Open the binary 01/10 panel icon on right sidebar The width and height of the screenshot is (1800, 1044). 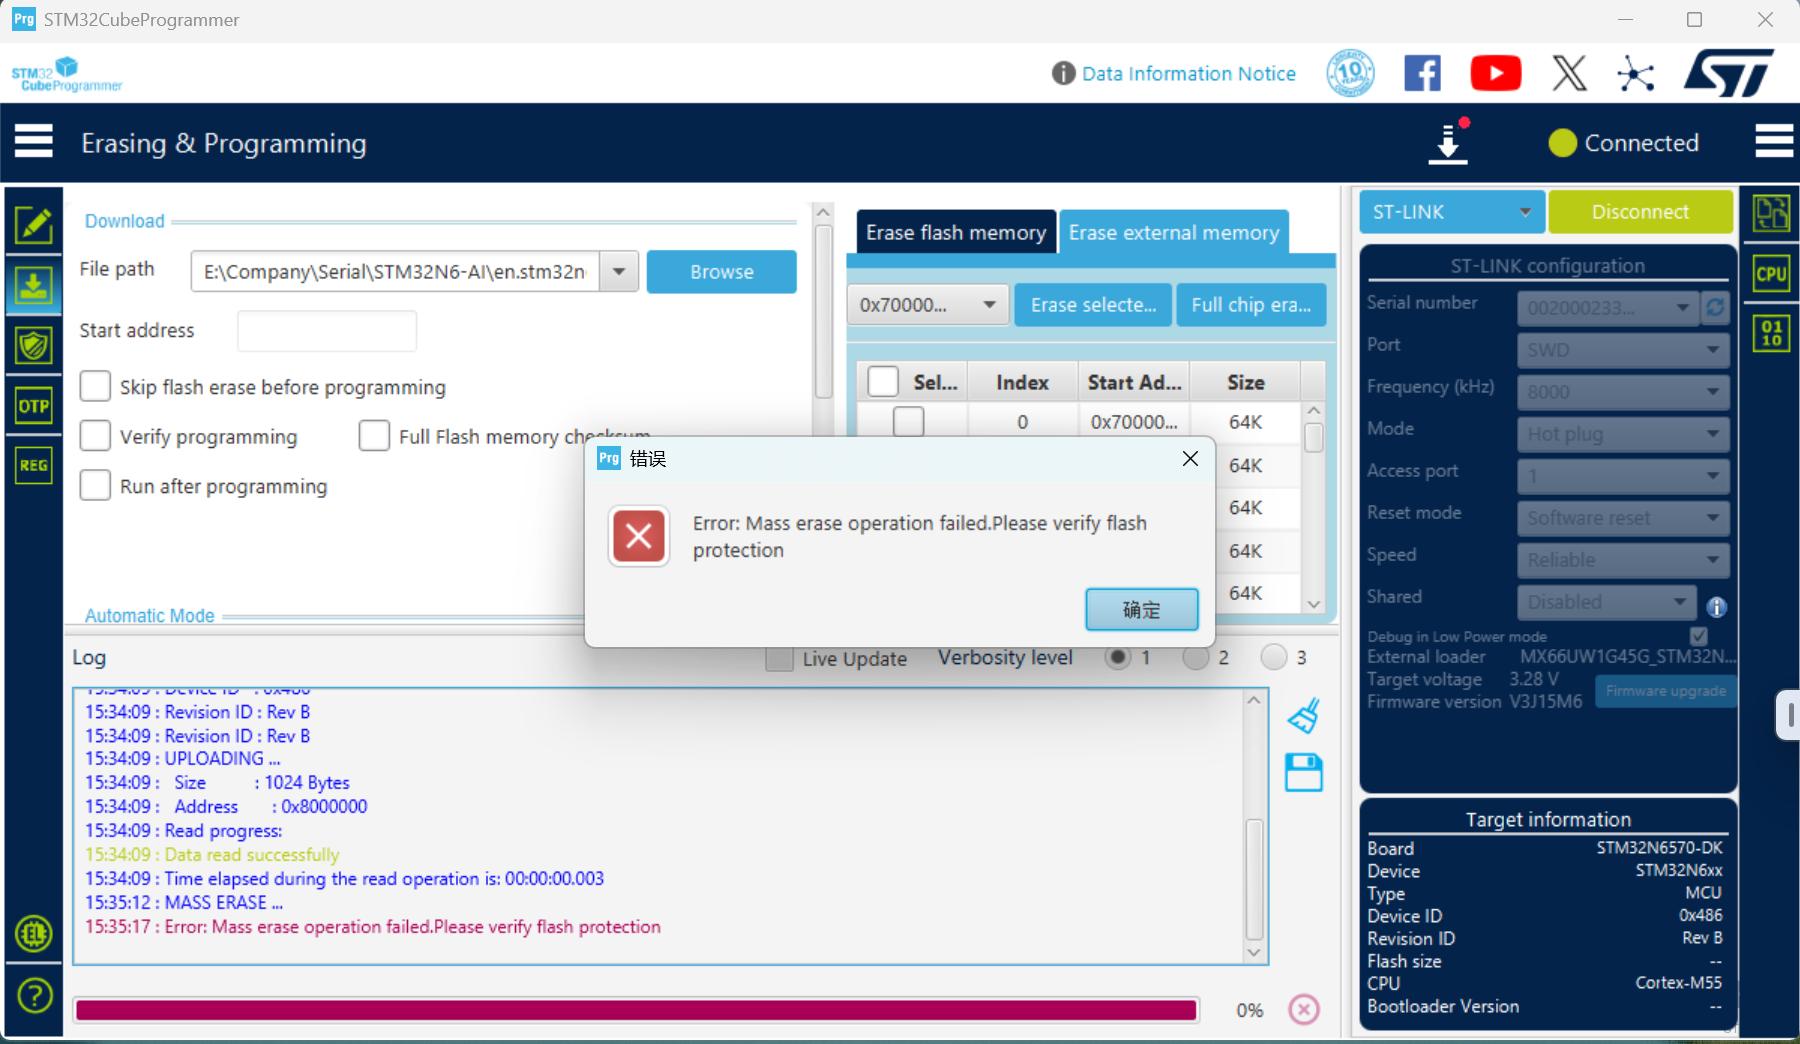click(1771, 333)
